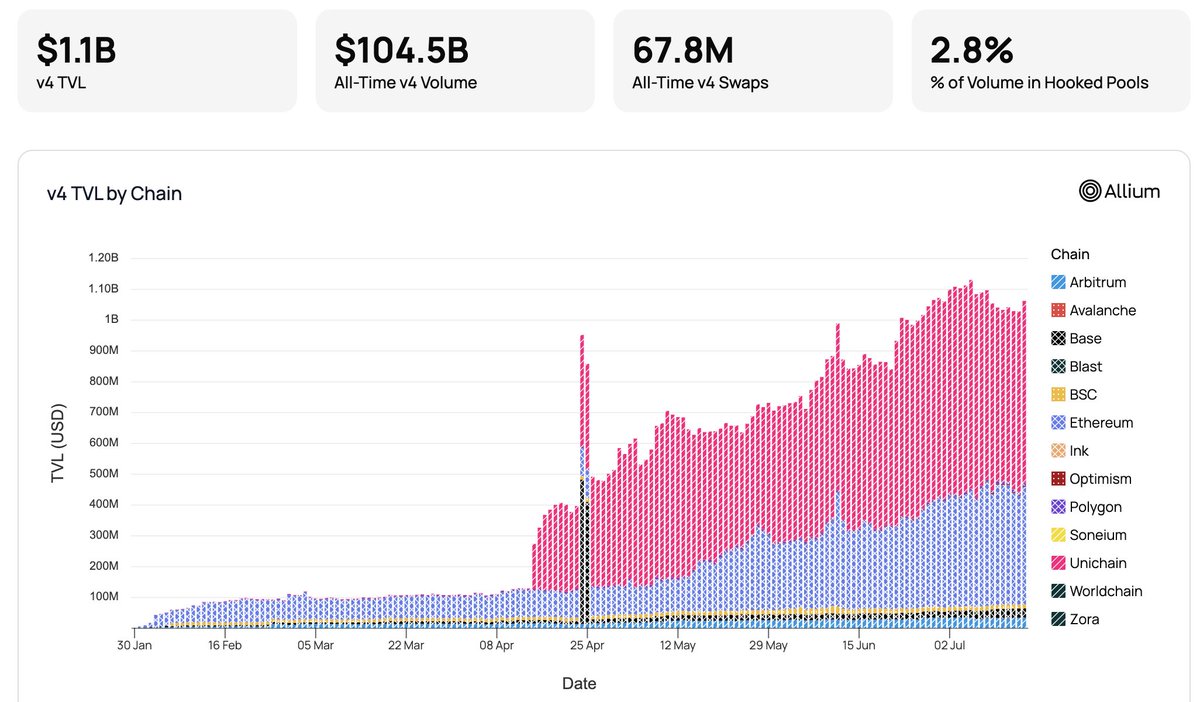Viewport: 1200px width, 702px height.
Task: Click the 05 Mar x-axis date
Action: [315, 645]
